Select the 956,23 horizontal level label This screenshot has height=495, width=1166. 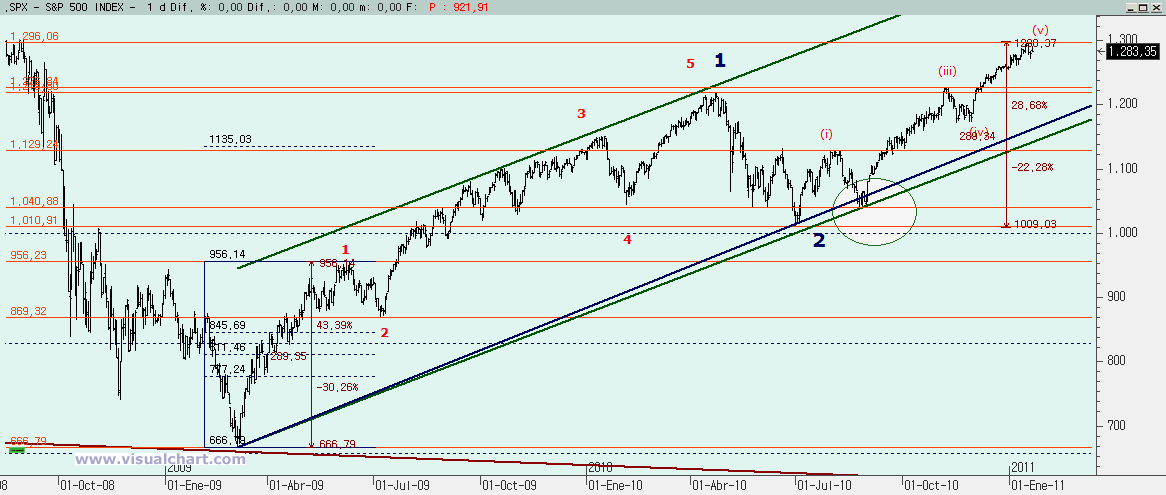(28, 255)
